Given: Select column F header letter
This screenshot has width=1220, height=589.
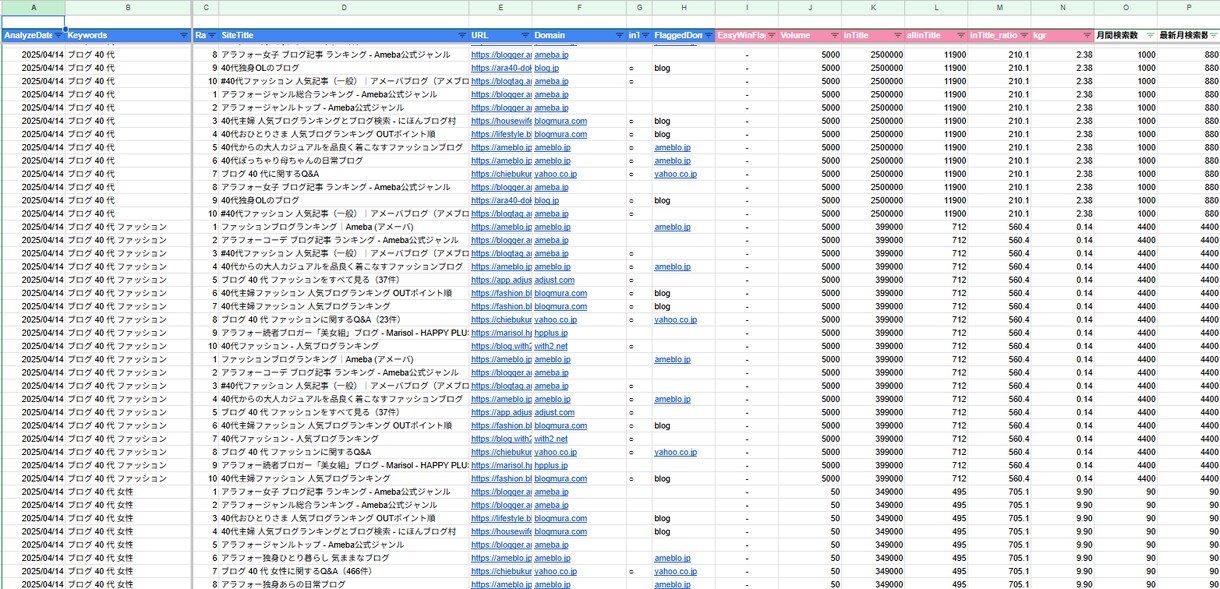Looking at the screenshot, I should pyautogui.click(x=579, y=7).
